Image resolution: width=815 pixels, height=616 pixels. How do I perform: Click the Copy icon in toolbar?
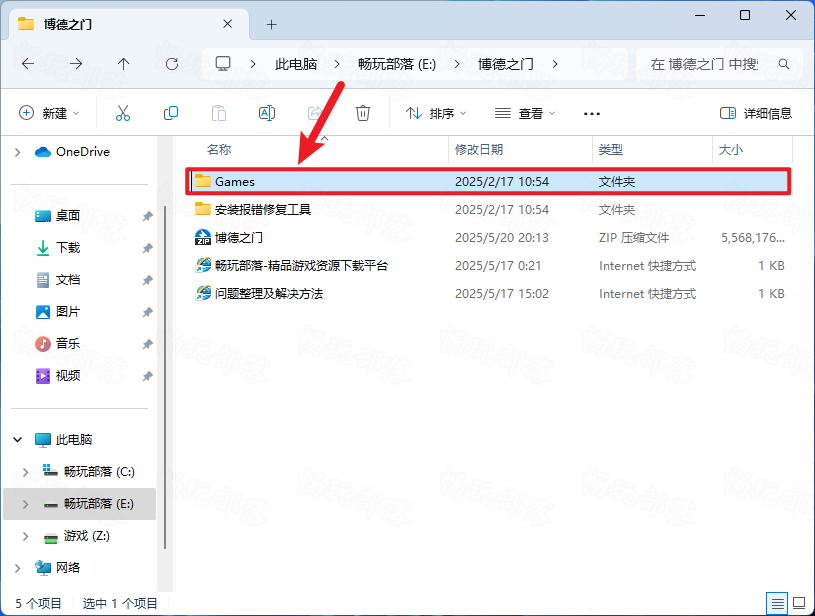(171, 113)
